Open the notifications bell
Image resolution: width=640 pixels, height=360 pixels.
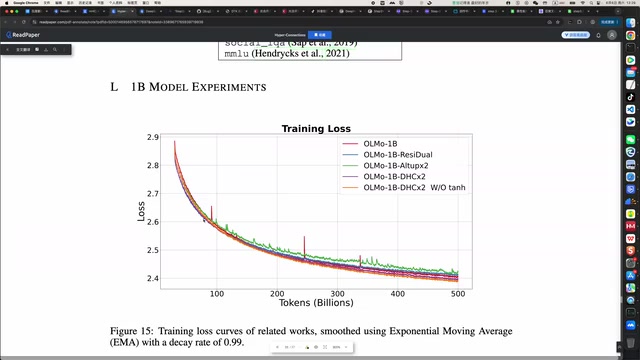pos(598,35)
